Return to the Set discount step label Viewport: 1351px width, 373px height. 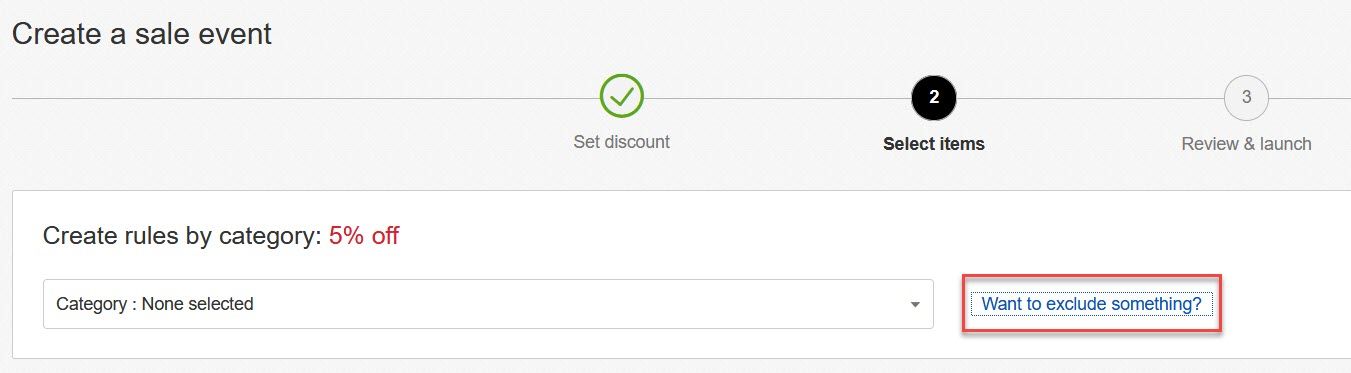pyautogui.click(x=621, y=142)
